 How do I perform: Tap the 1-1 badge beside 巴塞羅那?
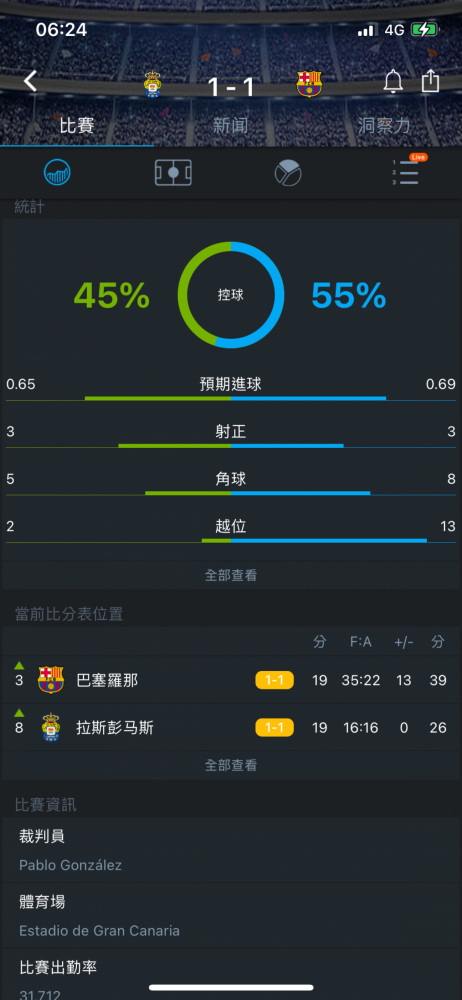[x=274, y=680]
